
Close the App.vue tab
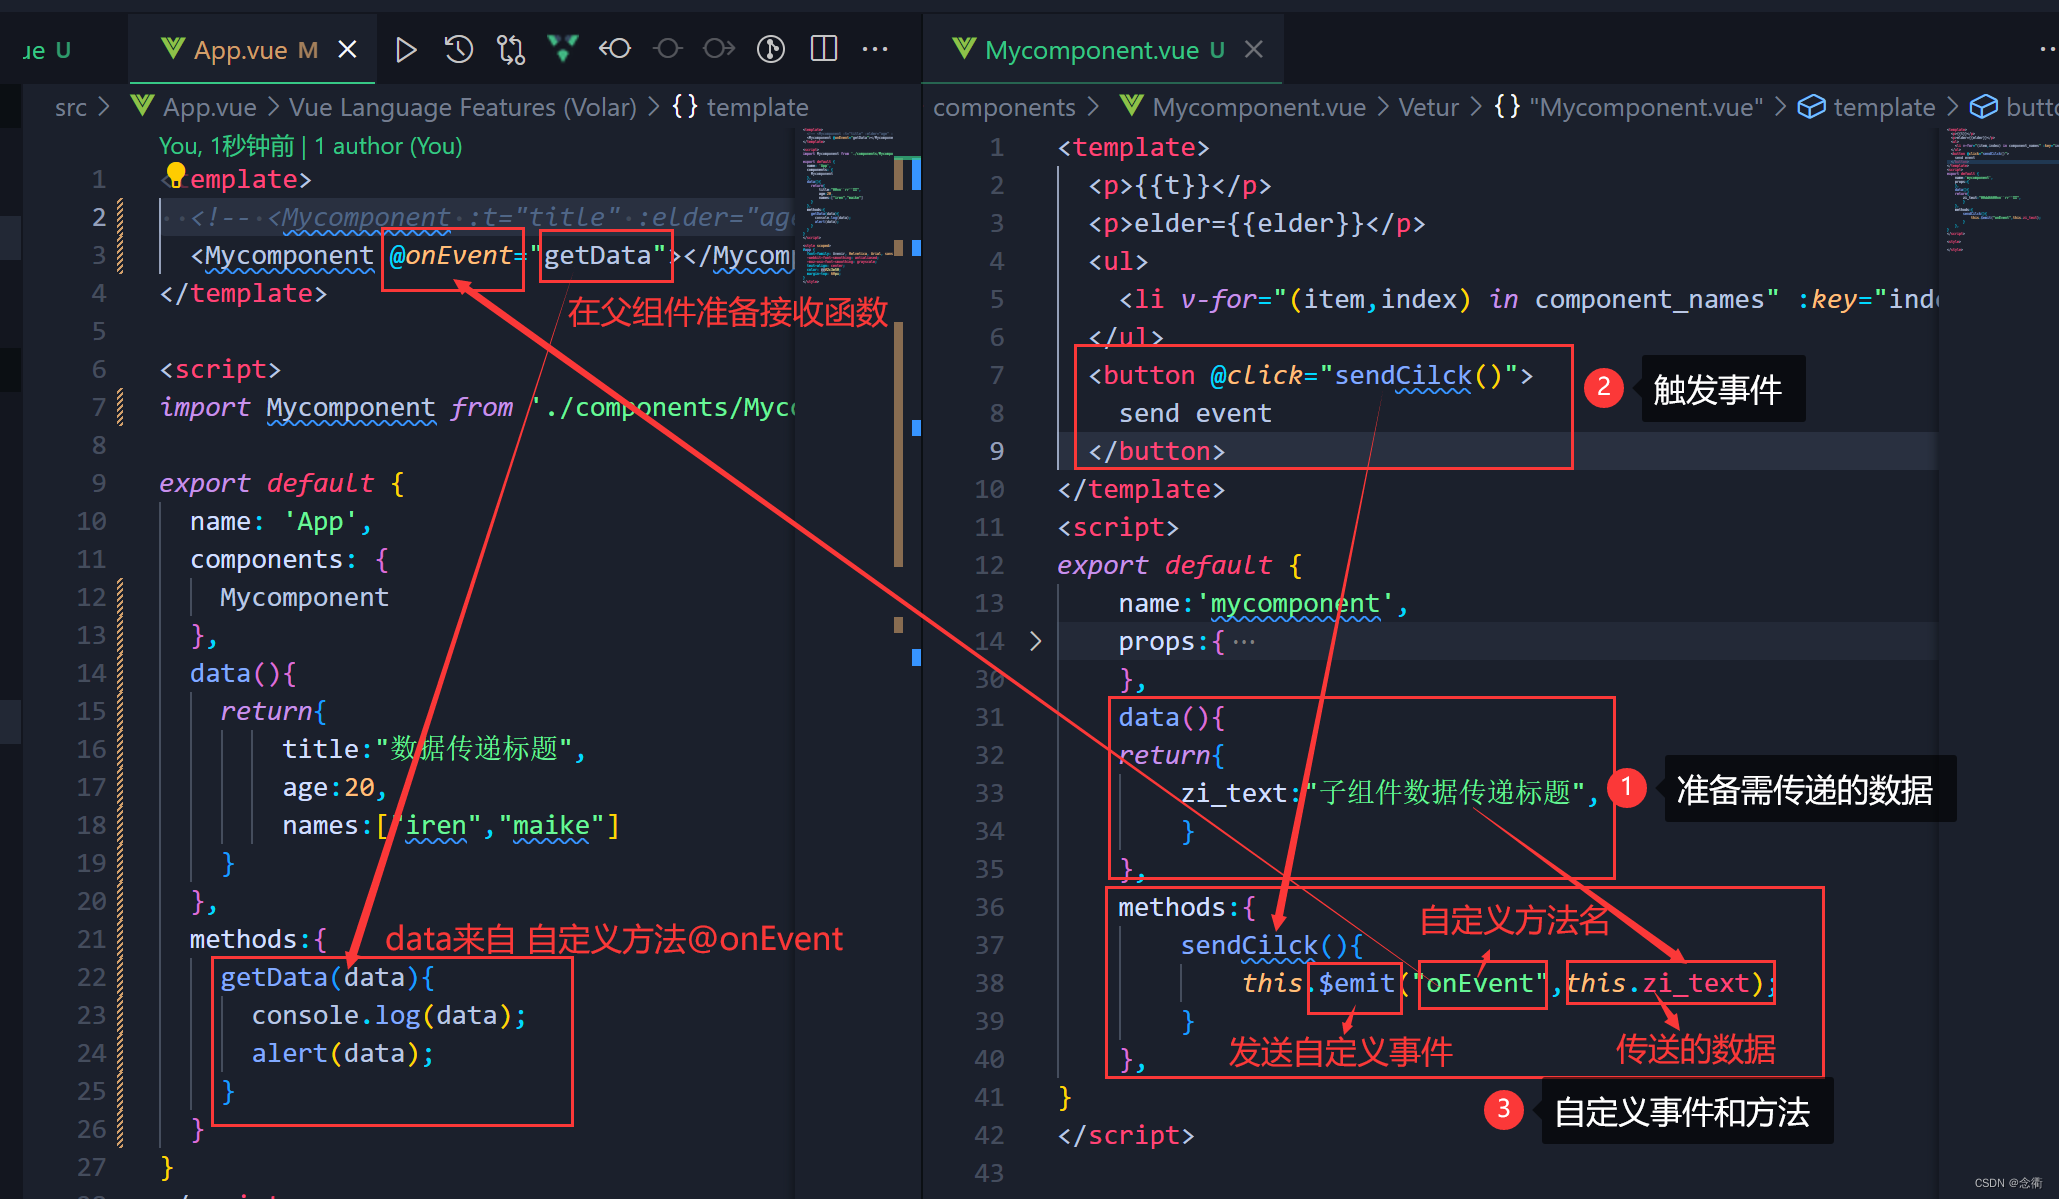click(347, 49)
